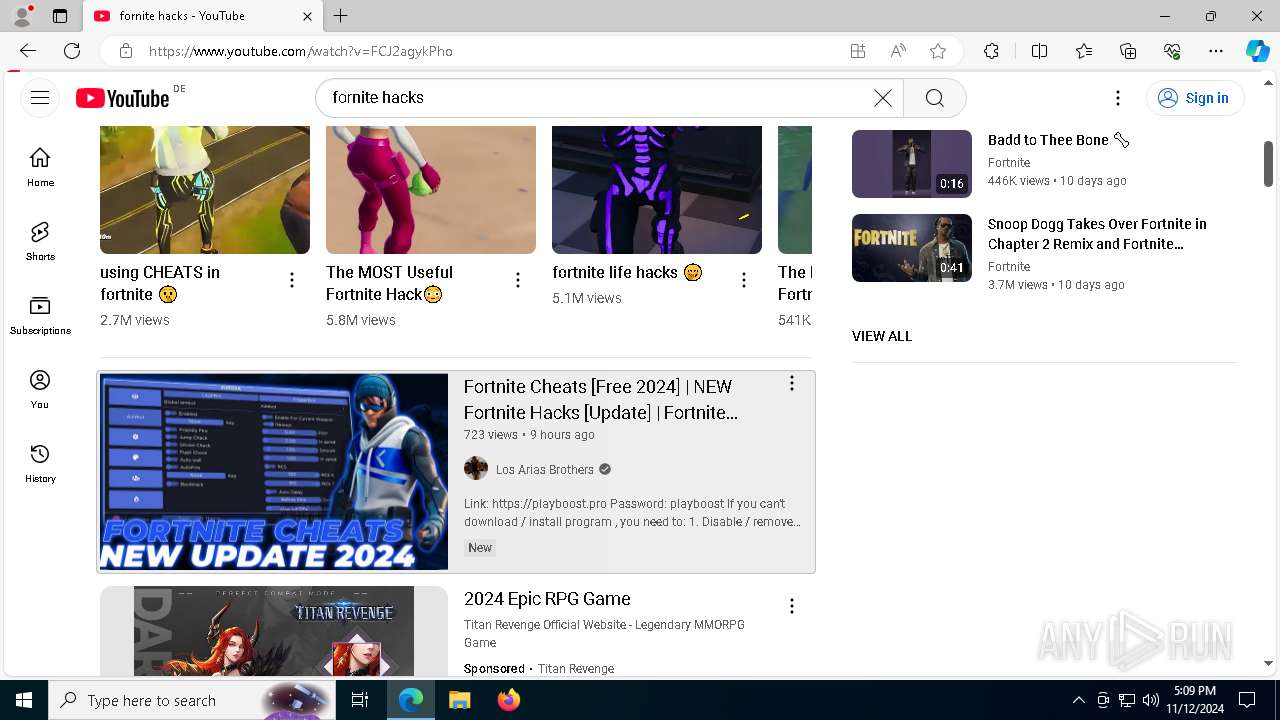Open File Explorer from the taskbar
Viewport: 1280px width, 720px height.
click(460, 700)
